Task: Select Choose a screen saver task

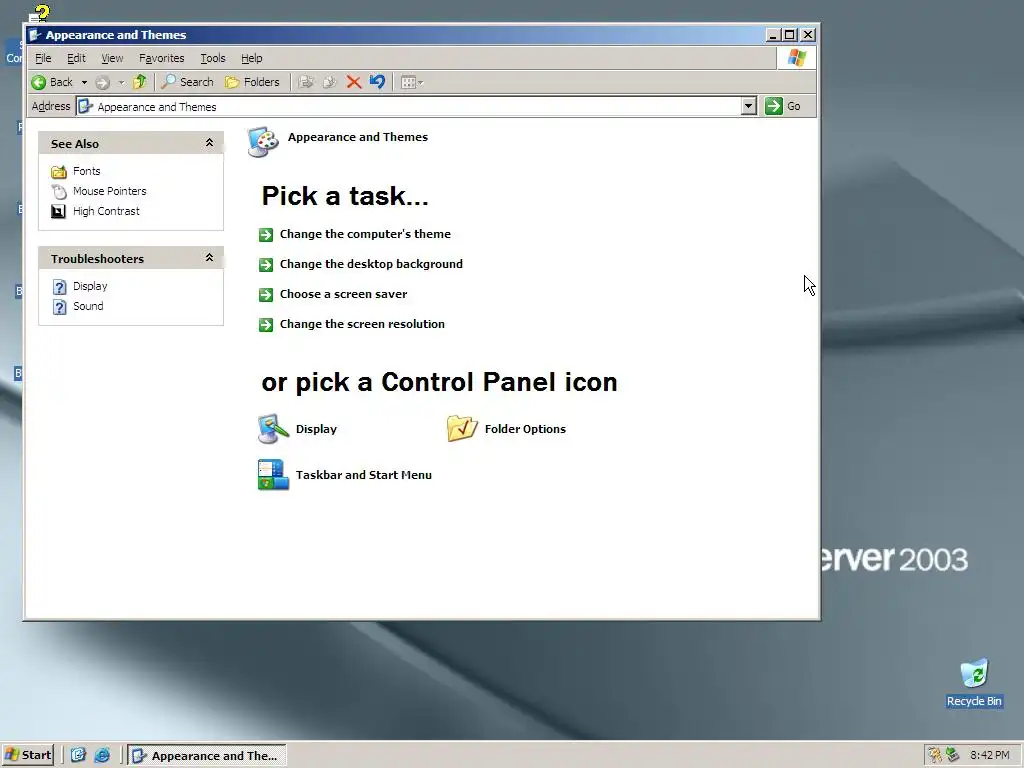Action: pos(344,294)
